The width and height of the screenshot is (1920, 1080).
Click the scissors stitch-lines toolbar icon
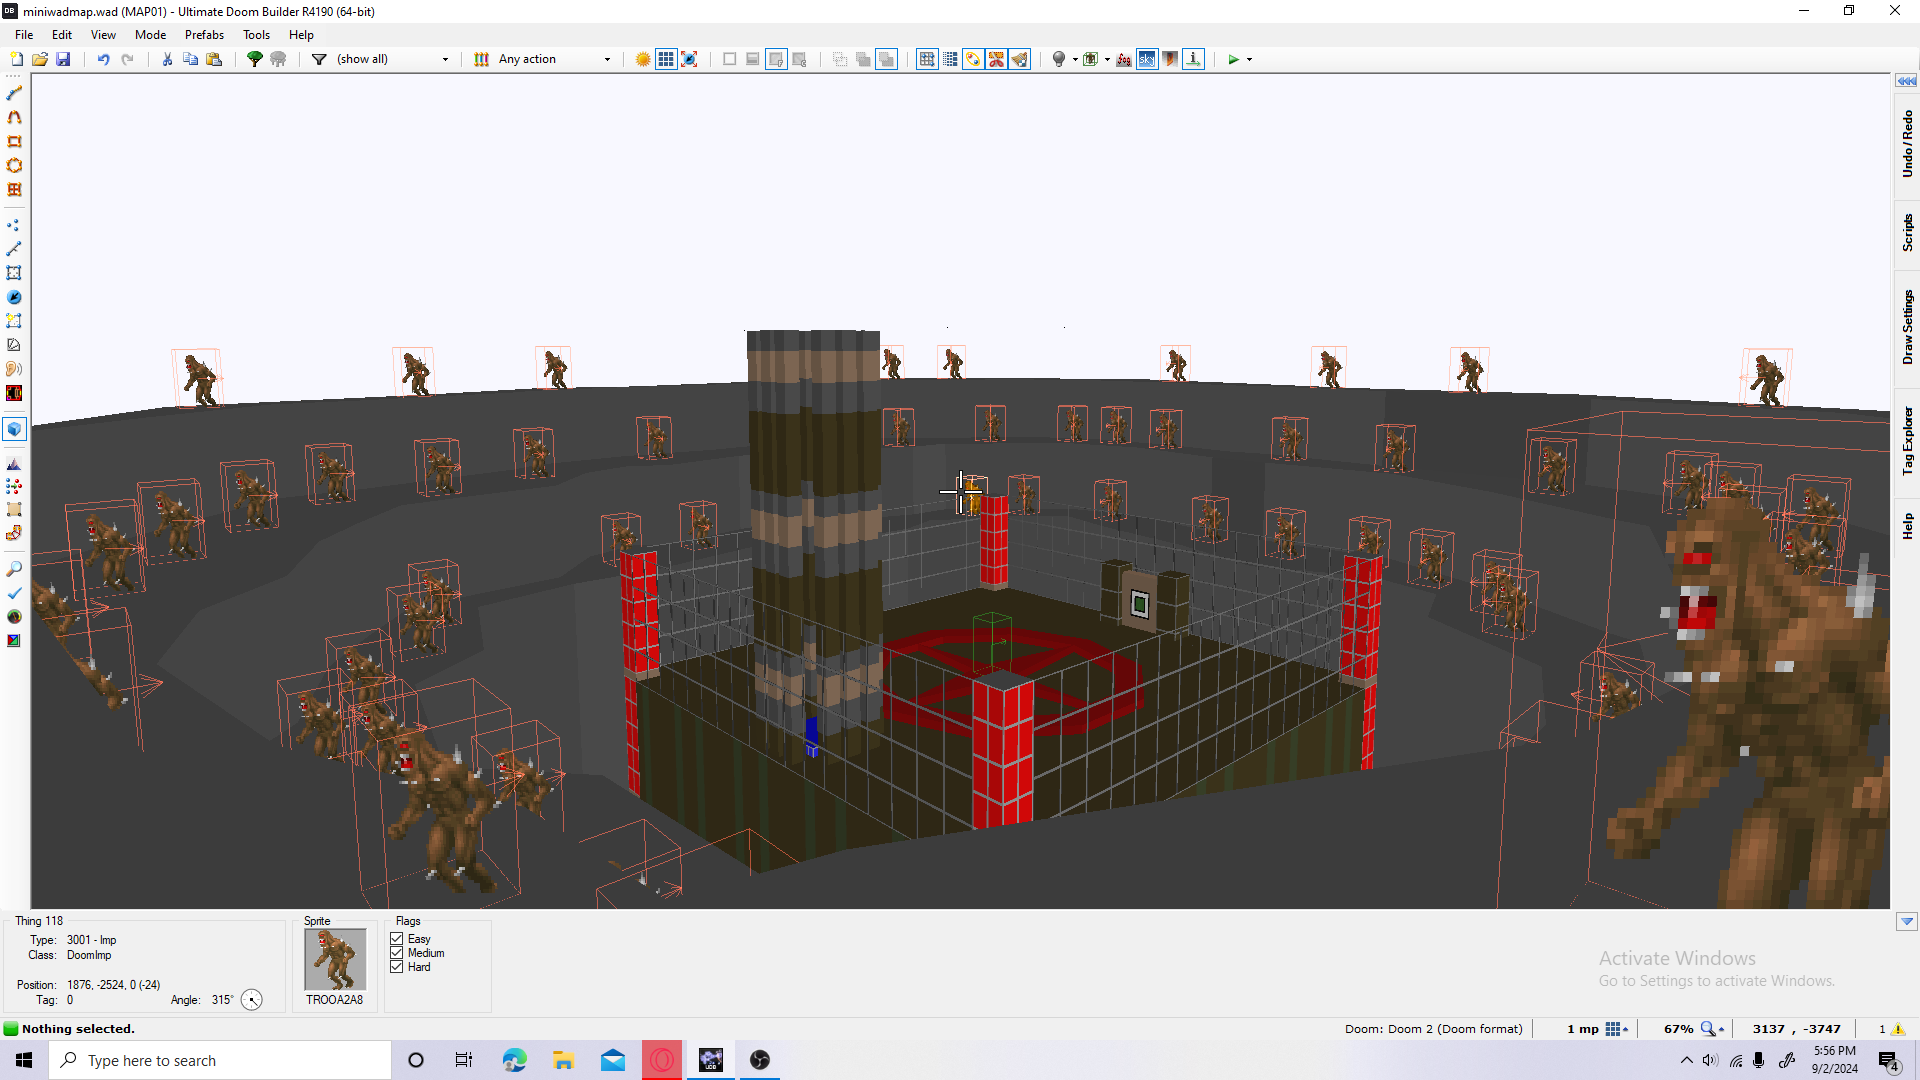click(997, 59)
